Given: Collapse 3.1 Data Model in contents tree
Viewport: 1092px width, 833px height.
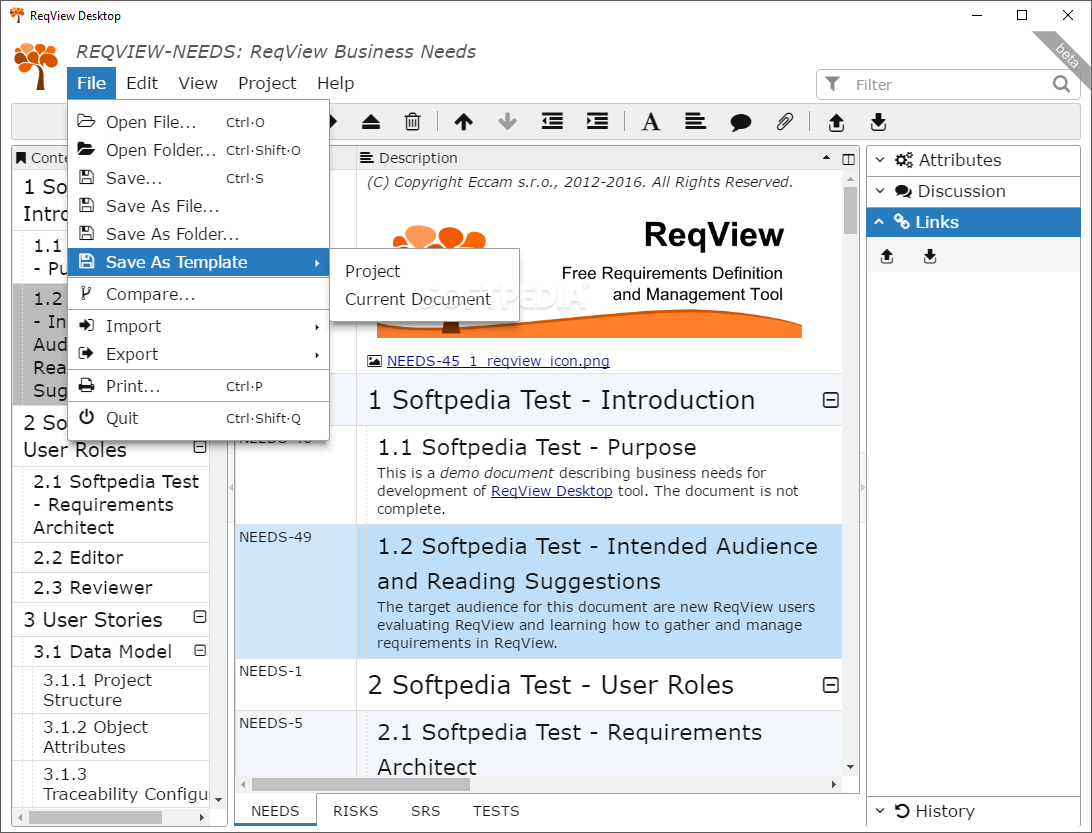Looking at the screenshot, I should click(200, 651).
